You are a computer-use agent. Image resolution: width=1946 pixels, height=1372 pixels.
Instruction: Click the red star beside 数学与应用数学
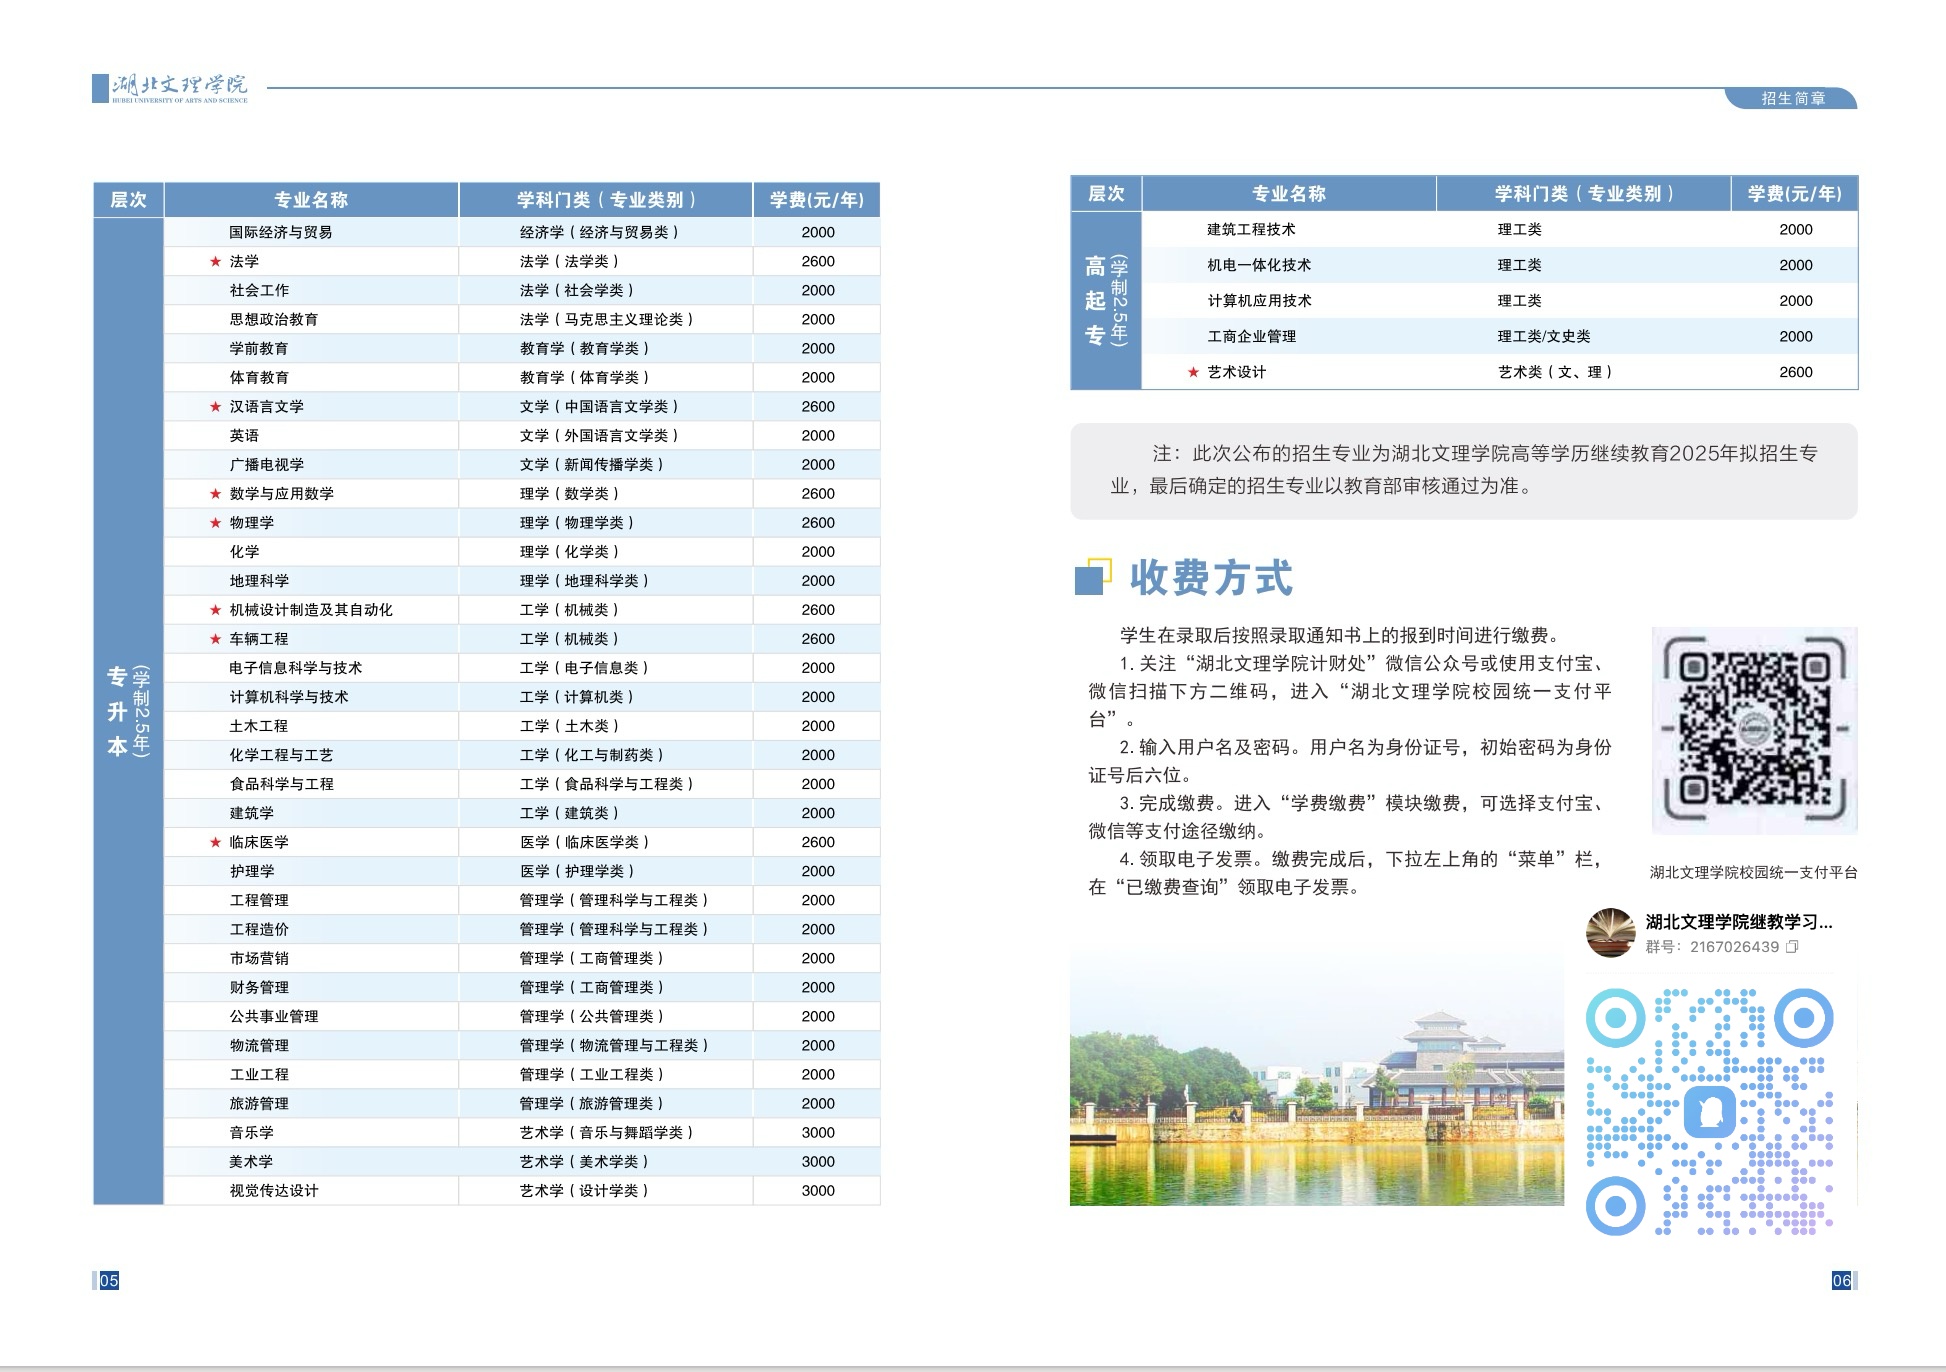pos(215,493)
